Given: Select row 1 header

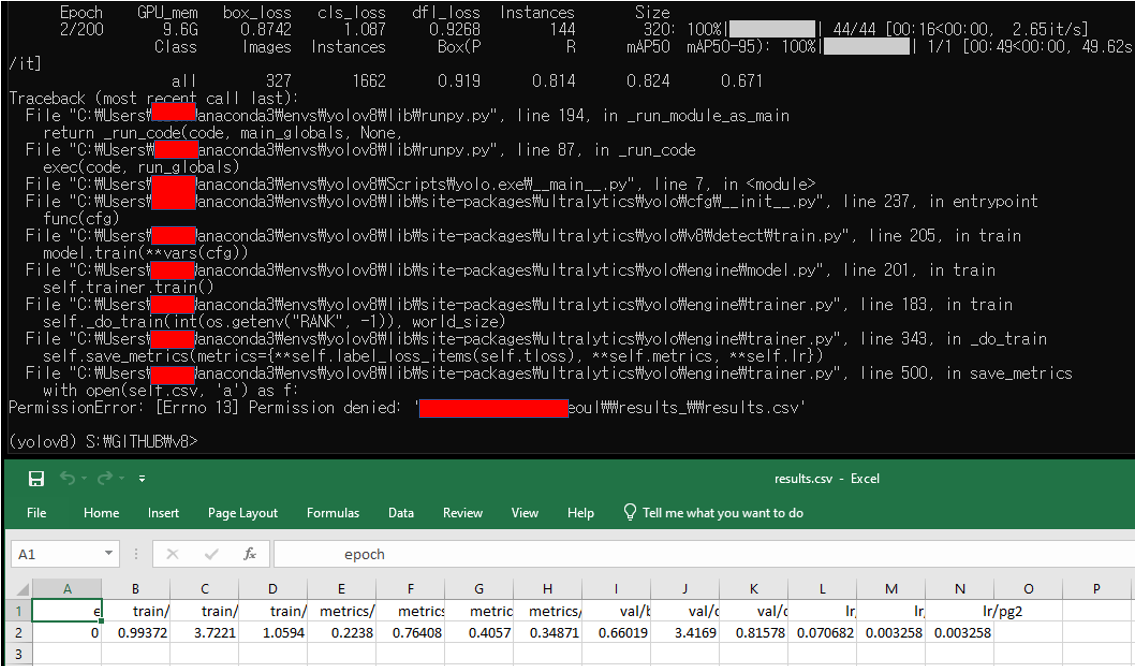Looking at the screenshot, I should coord(19,611).
